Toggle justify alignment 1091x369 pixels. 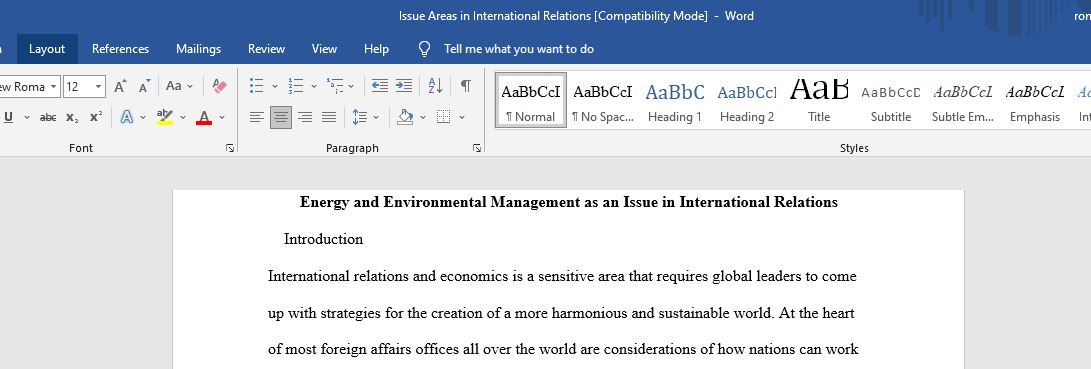329,117
